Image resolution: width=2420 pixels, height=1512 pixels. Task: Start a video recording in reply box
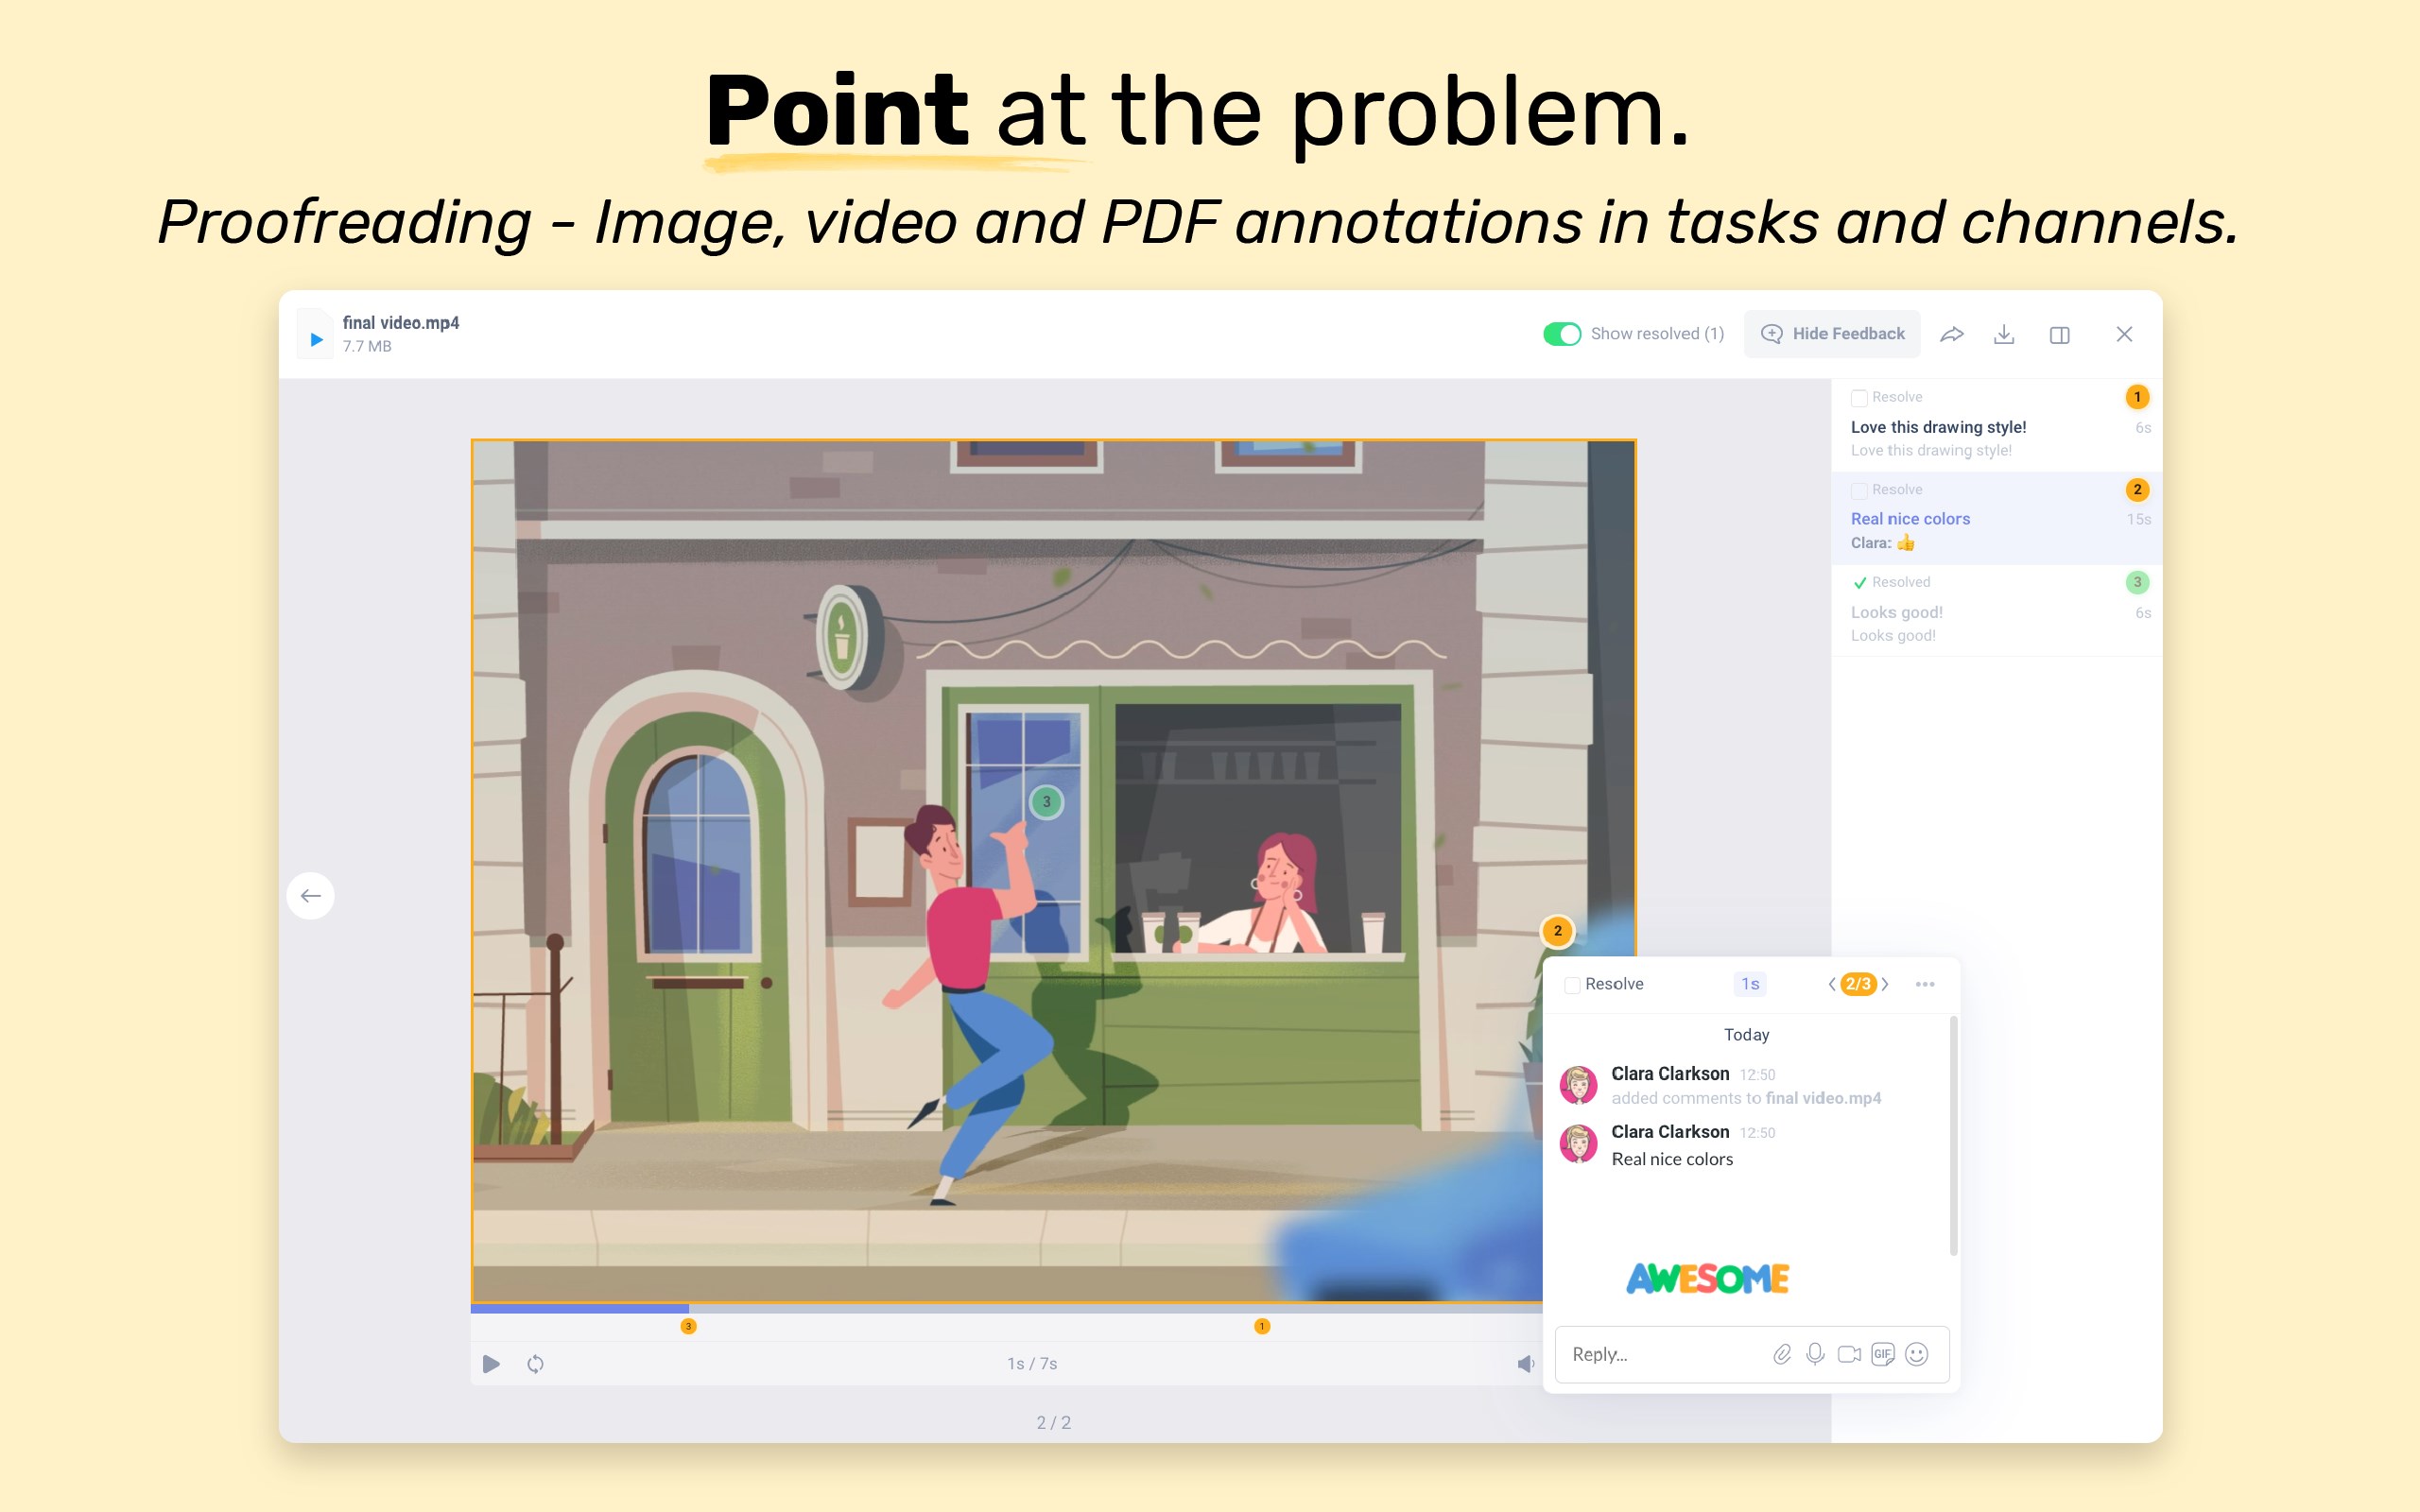tap(1849, 1354)
